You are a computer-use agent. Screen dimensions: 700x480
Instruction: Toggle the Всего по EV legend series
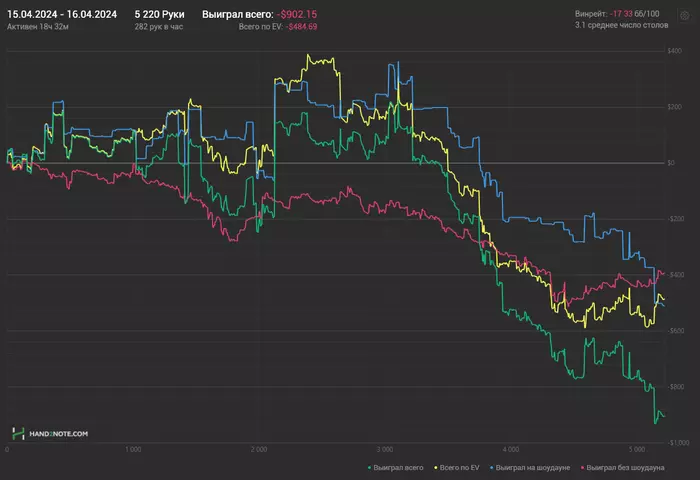point(459,467)
